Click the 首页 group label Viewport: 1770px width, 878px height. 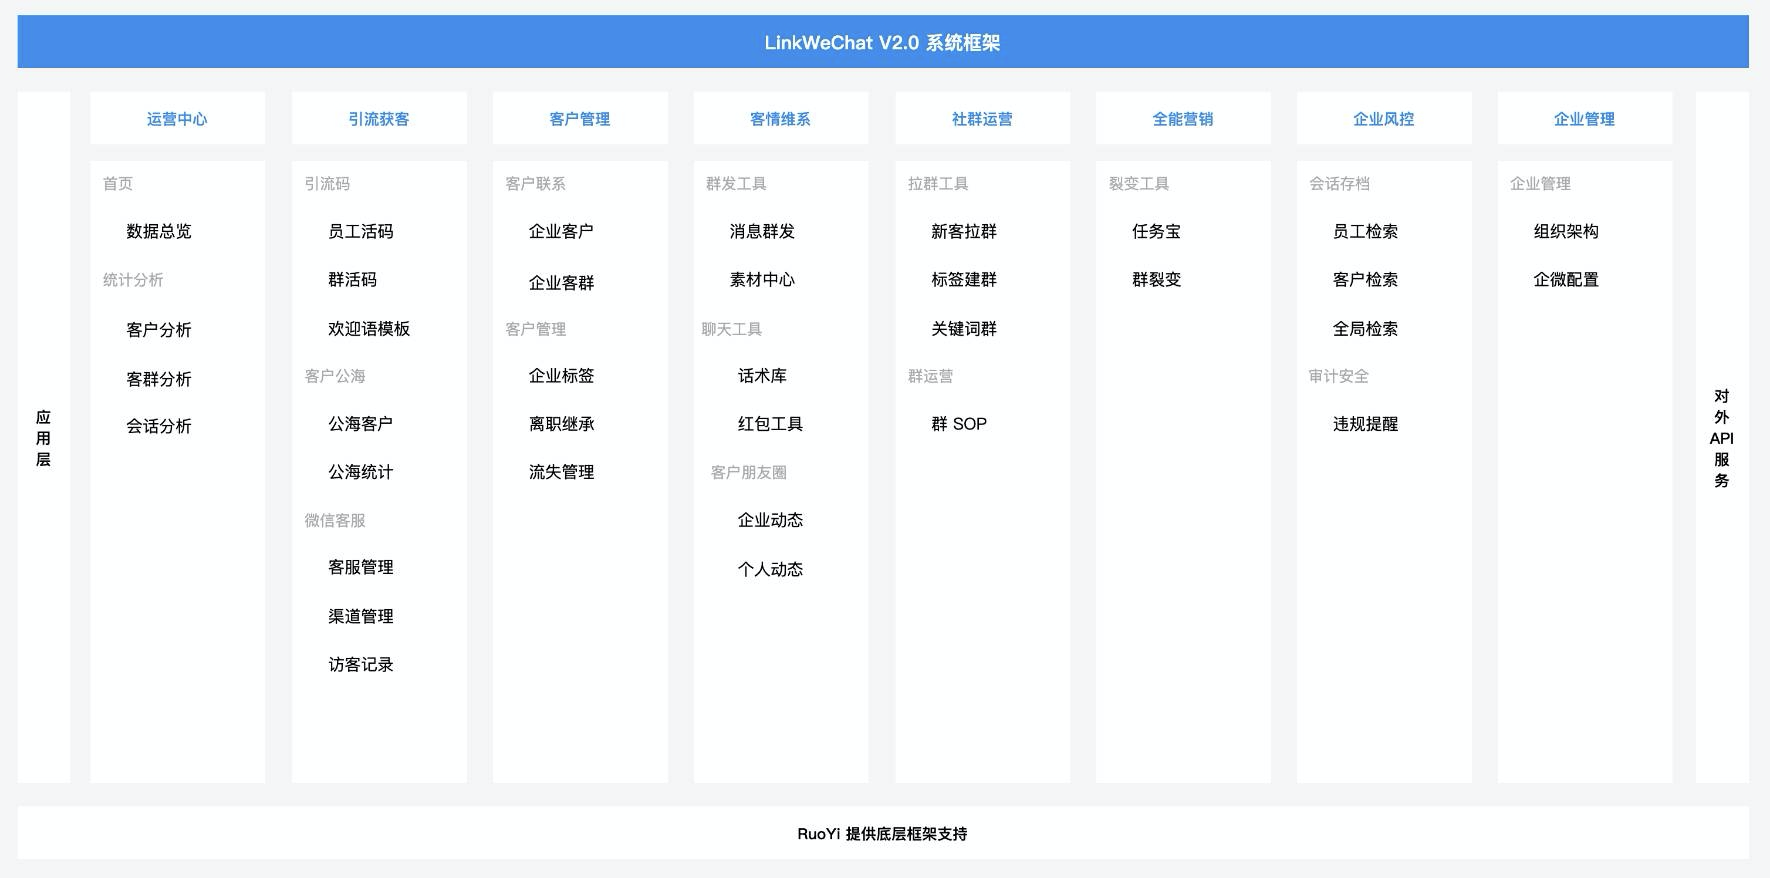[x=118, y=184]
